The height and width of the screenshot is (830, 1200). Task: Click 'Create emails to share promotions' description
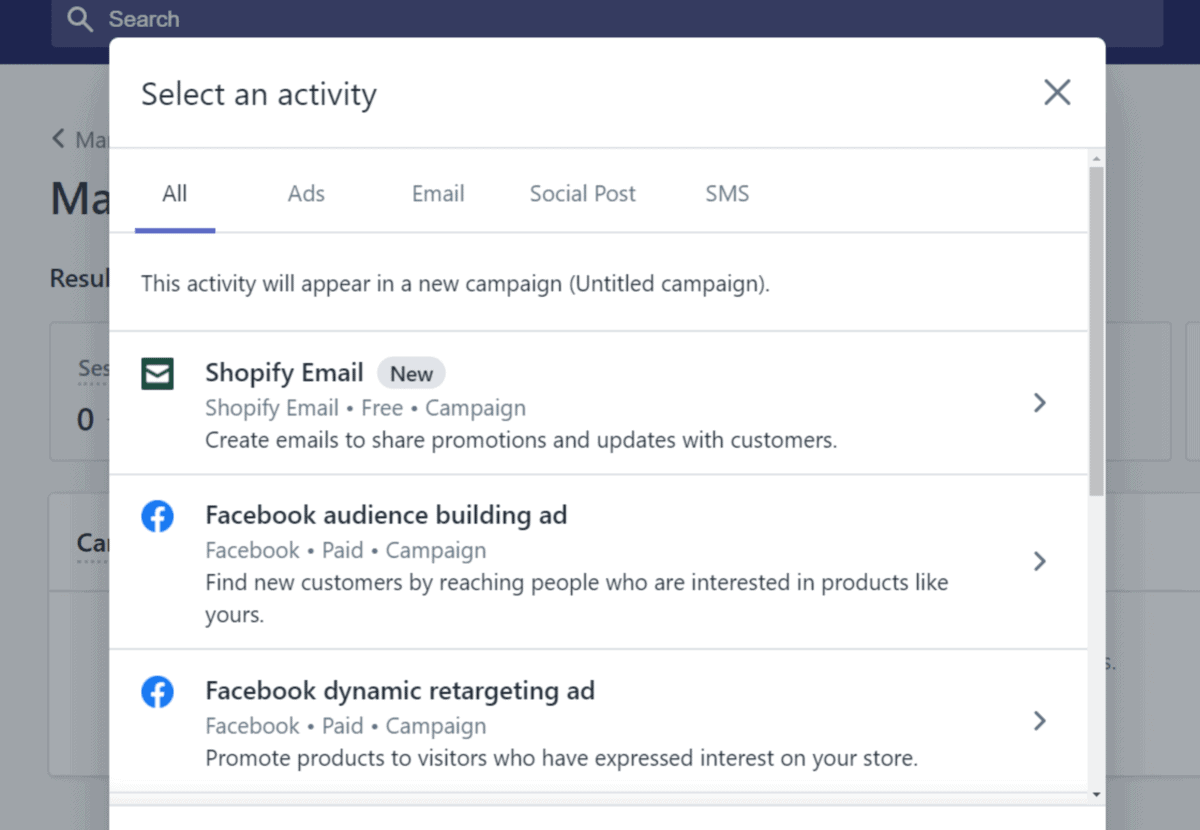point(521,440)
